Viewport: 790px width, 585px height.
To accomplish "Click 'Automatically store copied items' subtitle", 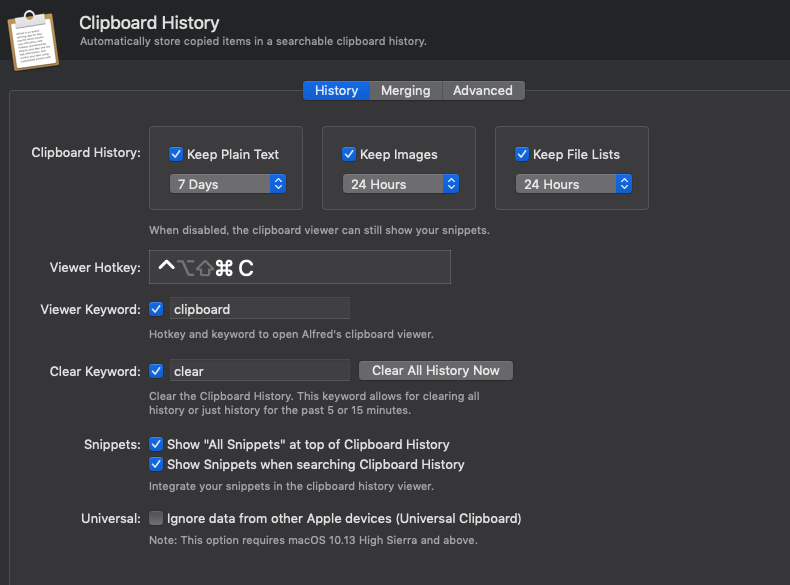I will (253, 41).
